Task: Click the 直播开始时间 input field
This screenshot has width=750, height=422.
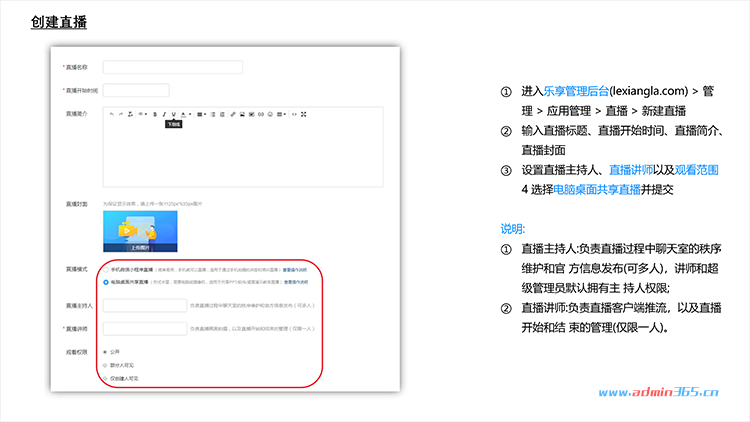Action: coord(136,90)
